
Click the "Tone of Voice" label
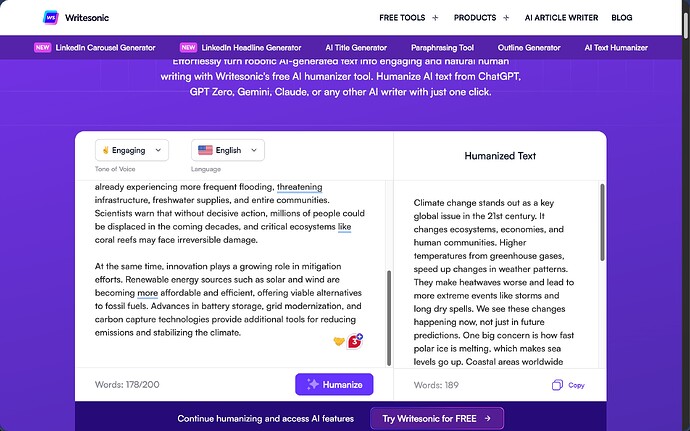(115, 169)
